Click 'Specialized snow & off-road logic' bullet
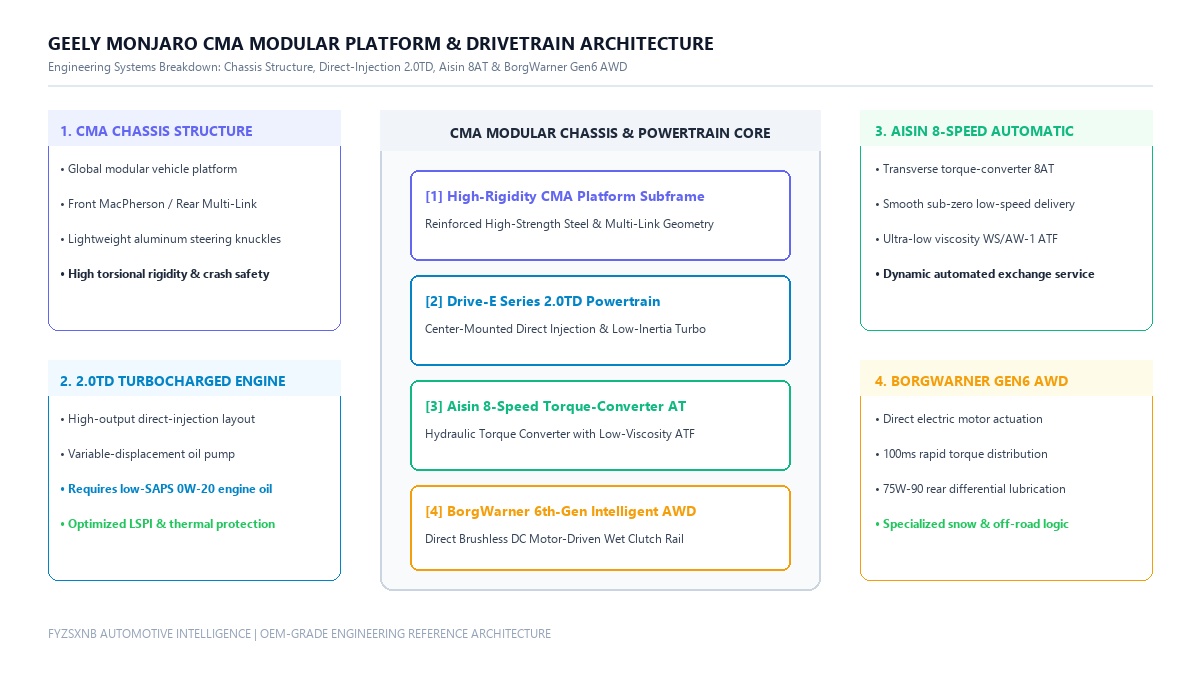The height and width of the screenshot is (675, 1200). (971, 524)
